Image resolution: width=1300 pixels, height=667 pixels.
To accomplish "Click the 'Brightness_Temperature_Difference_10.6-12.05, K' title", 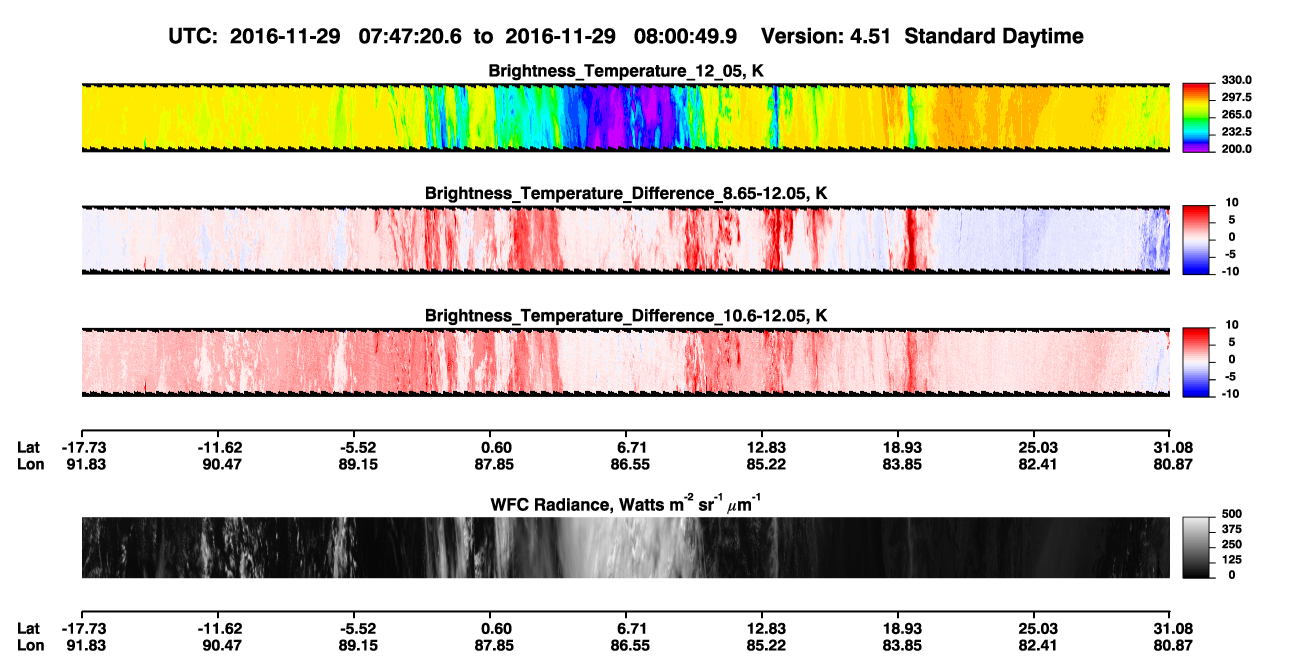I will pos(626,315).
